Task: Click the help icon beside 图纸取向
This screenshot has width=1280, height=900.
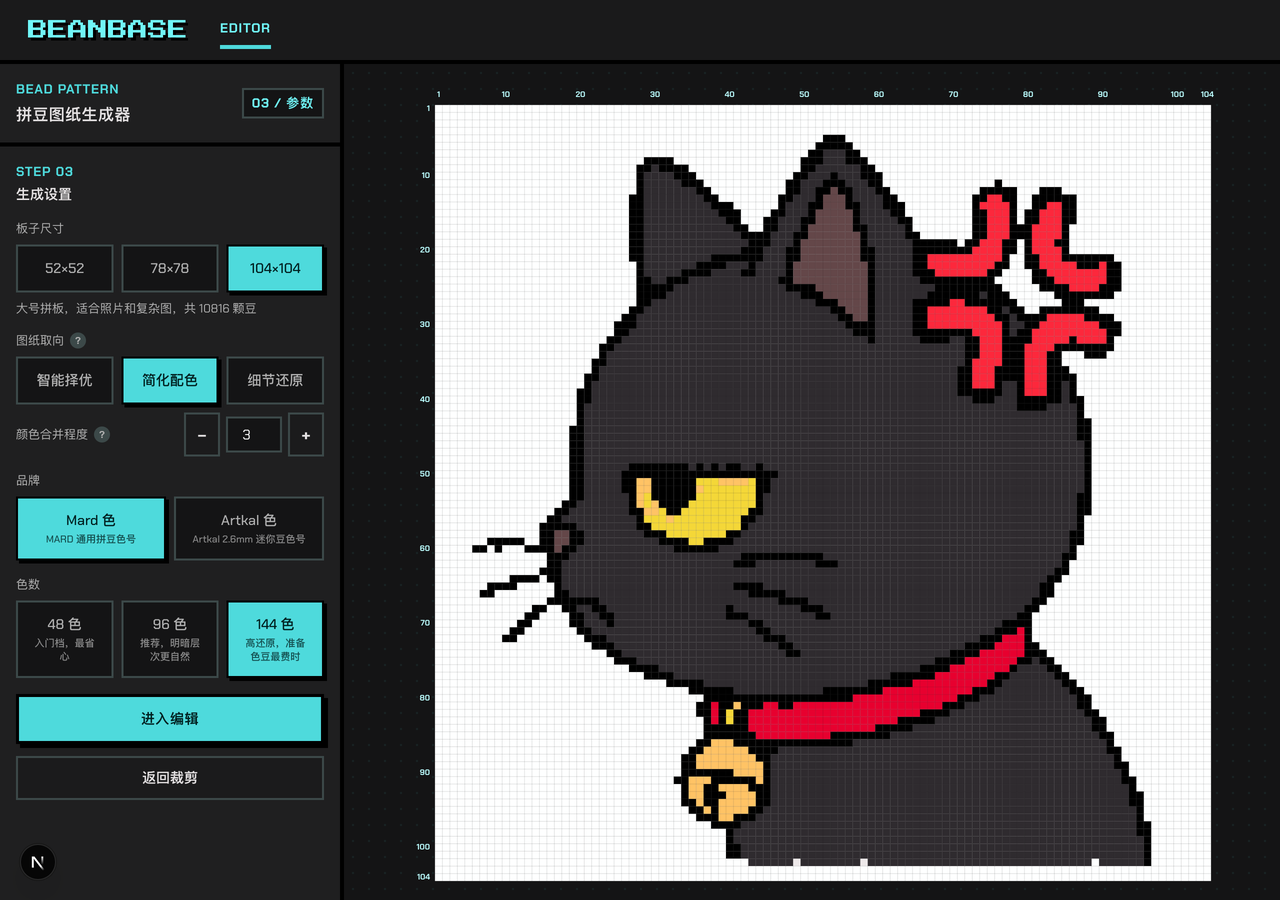Action: [x=78, y=341]
